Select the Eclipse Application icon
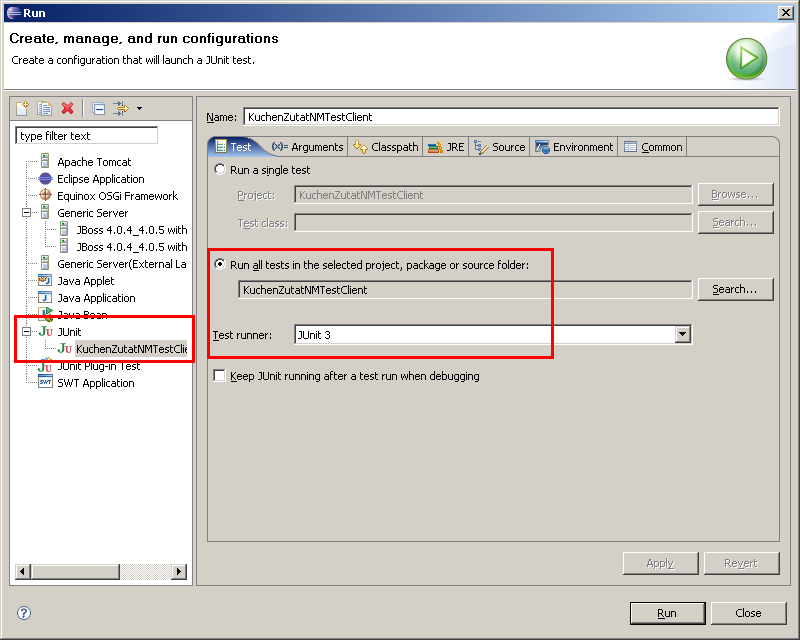The image size is (800, 640). (45, 179)
